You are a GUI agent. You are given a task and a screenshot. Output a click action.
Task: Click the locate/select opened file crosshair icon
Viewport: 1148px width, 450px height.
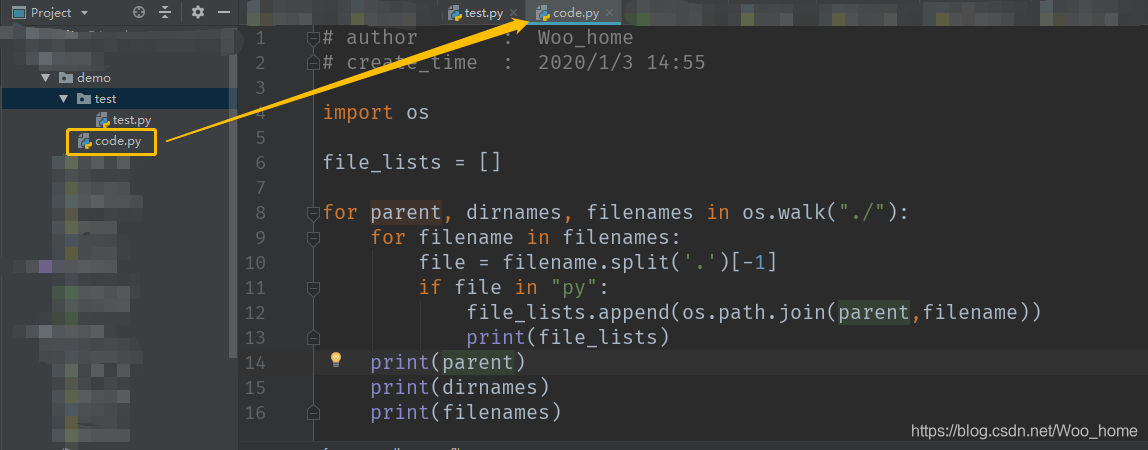(x=139, y=12)
